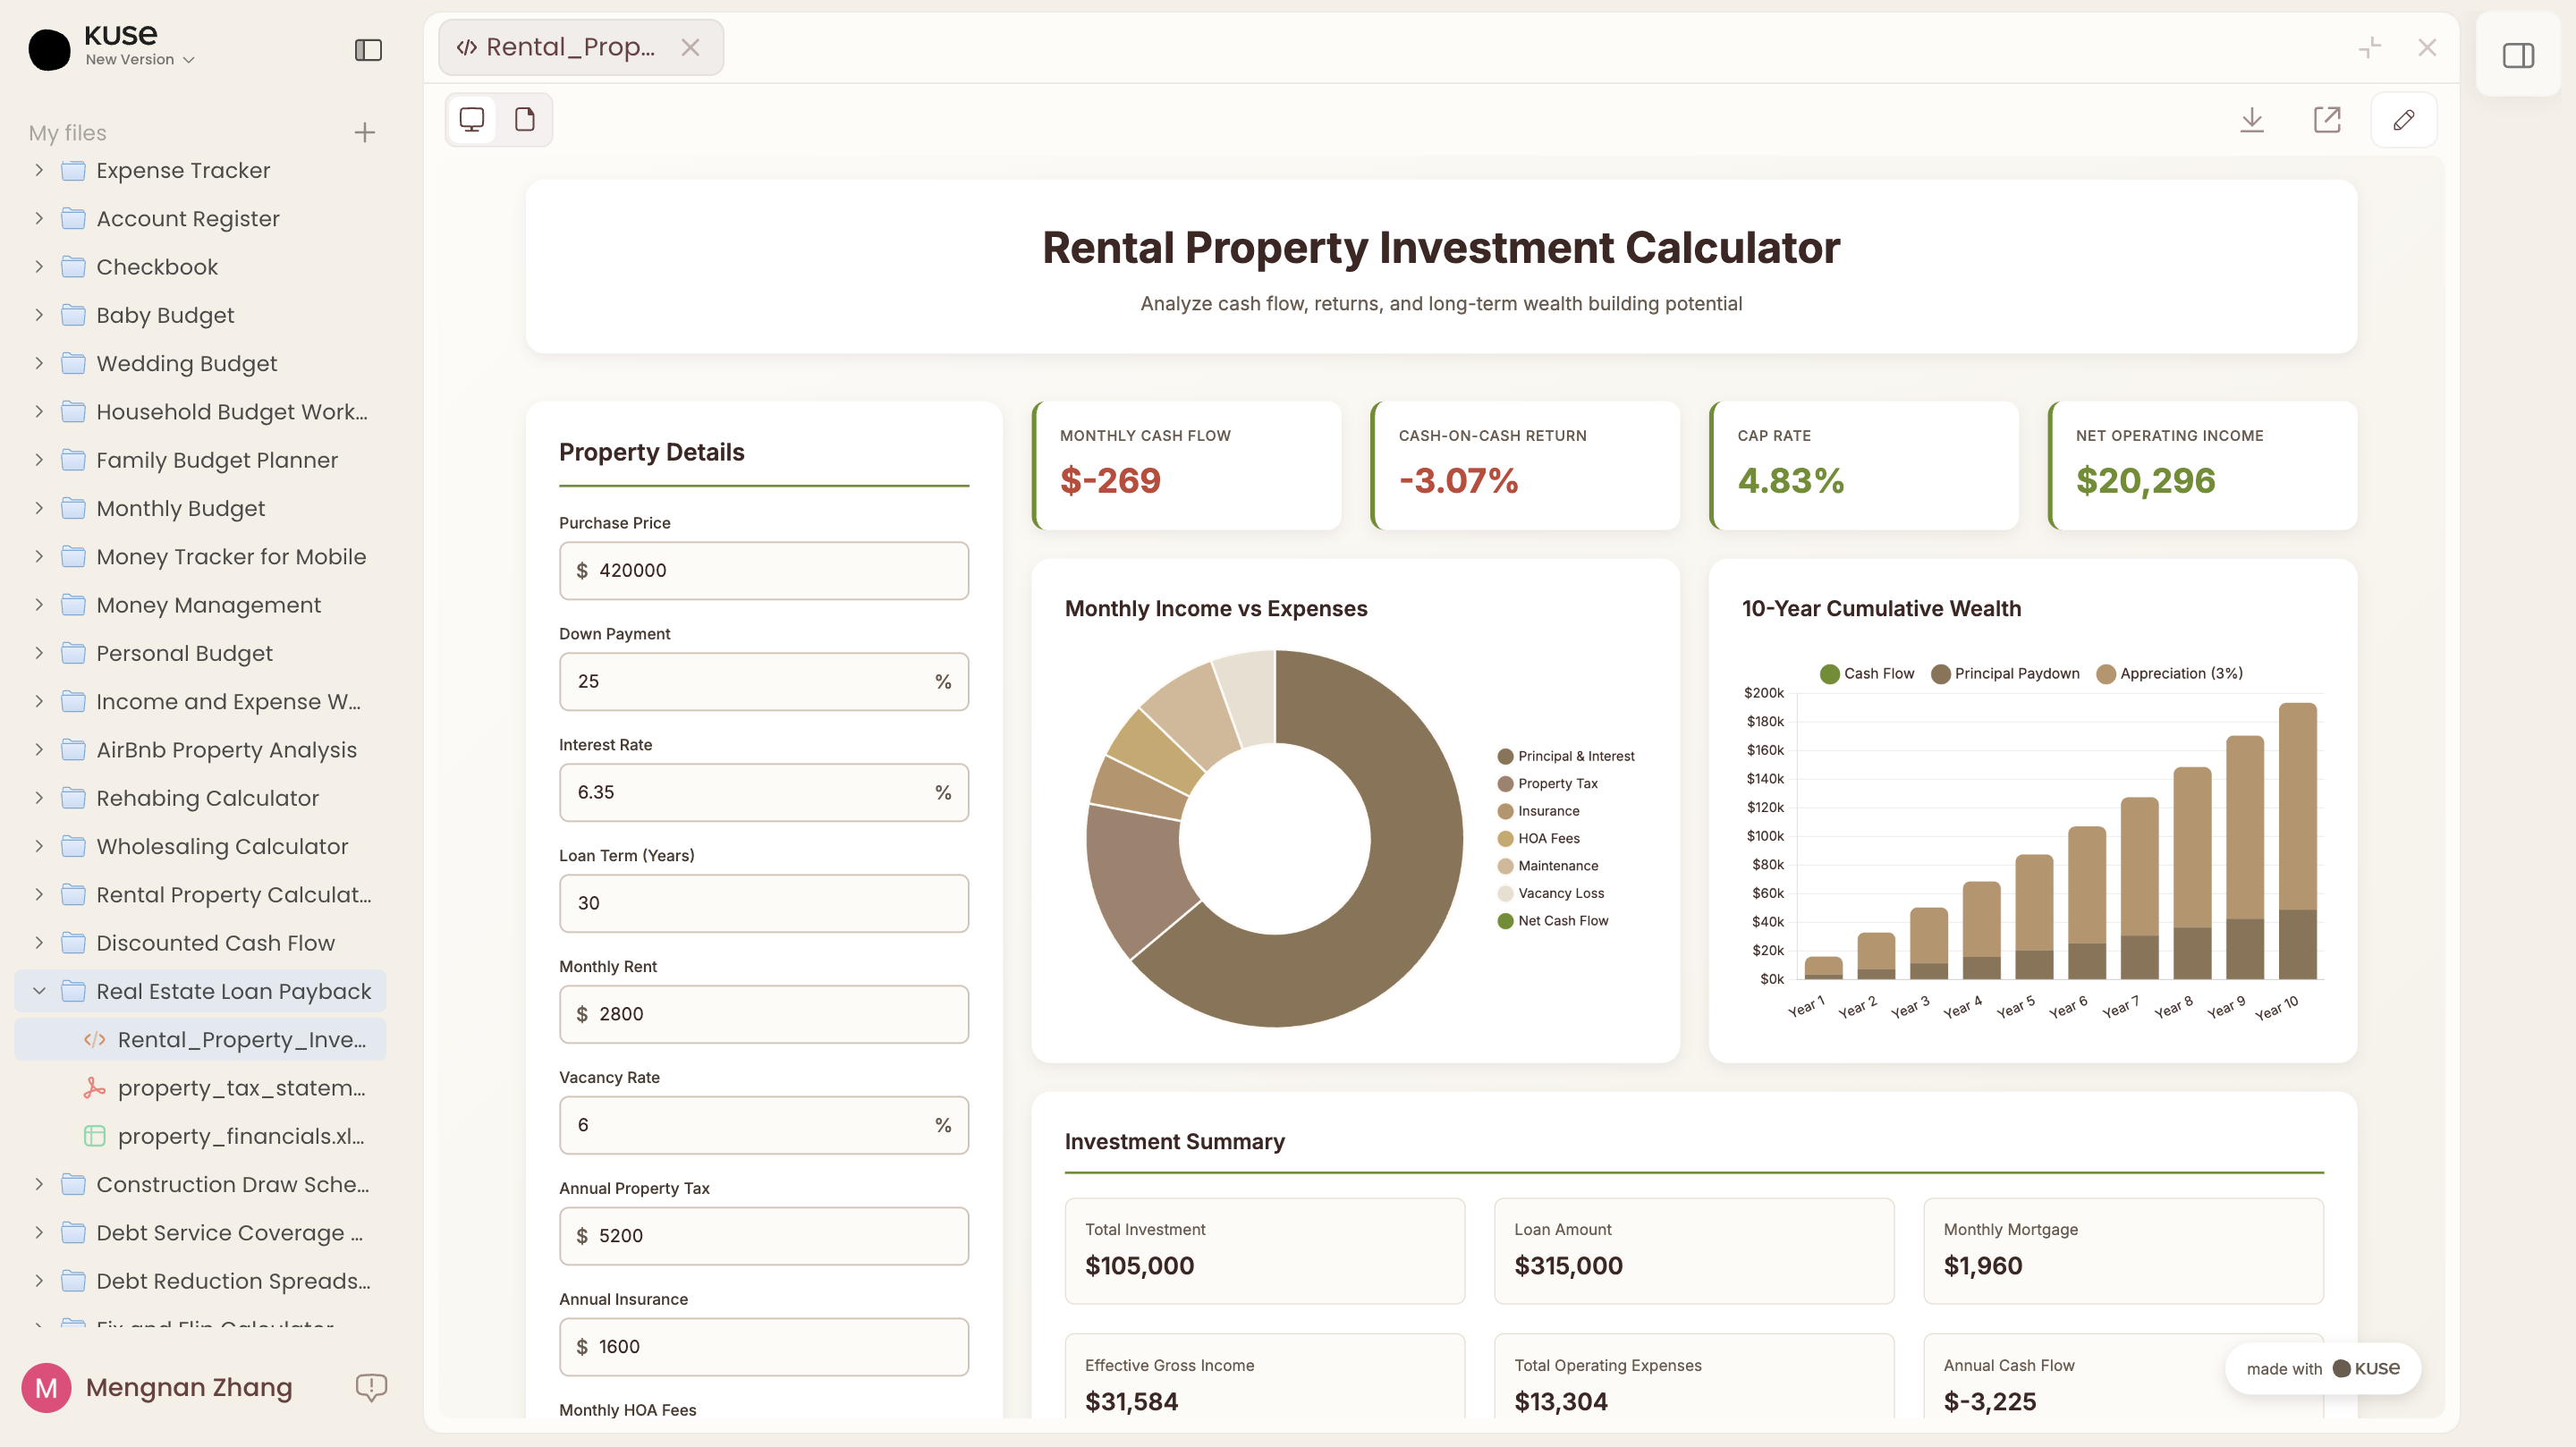Screen dimensions: 2576x1447
Task: Click the download icon
Action: coord(2252,120)
